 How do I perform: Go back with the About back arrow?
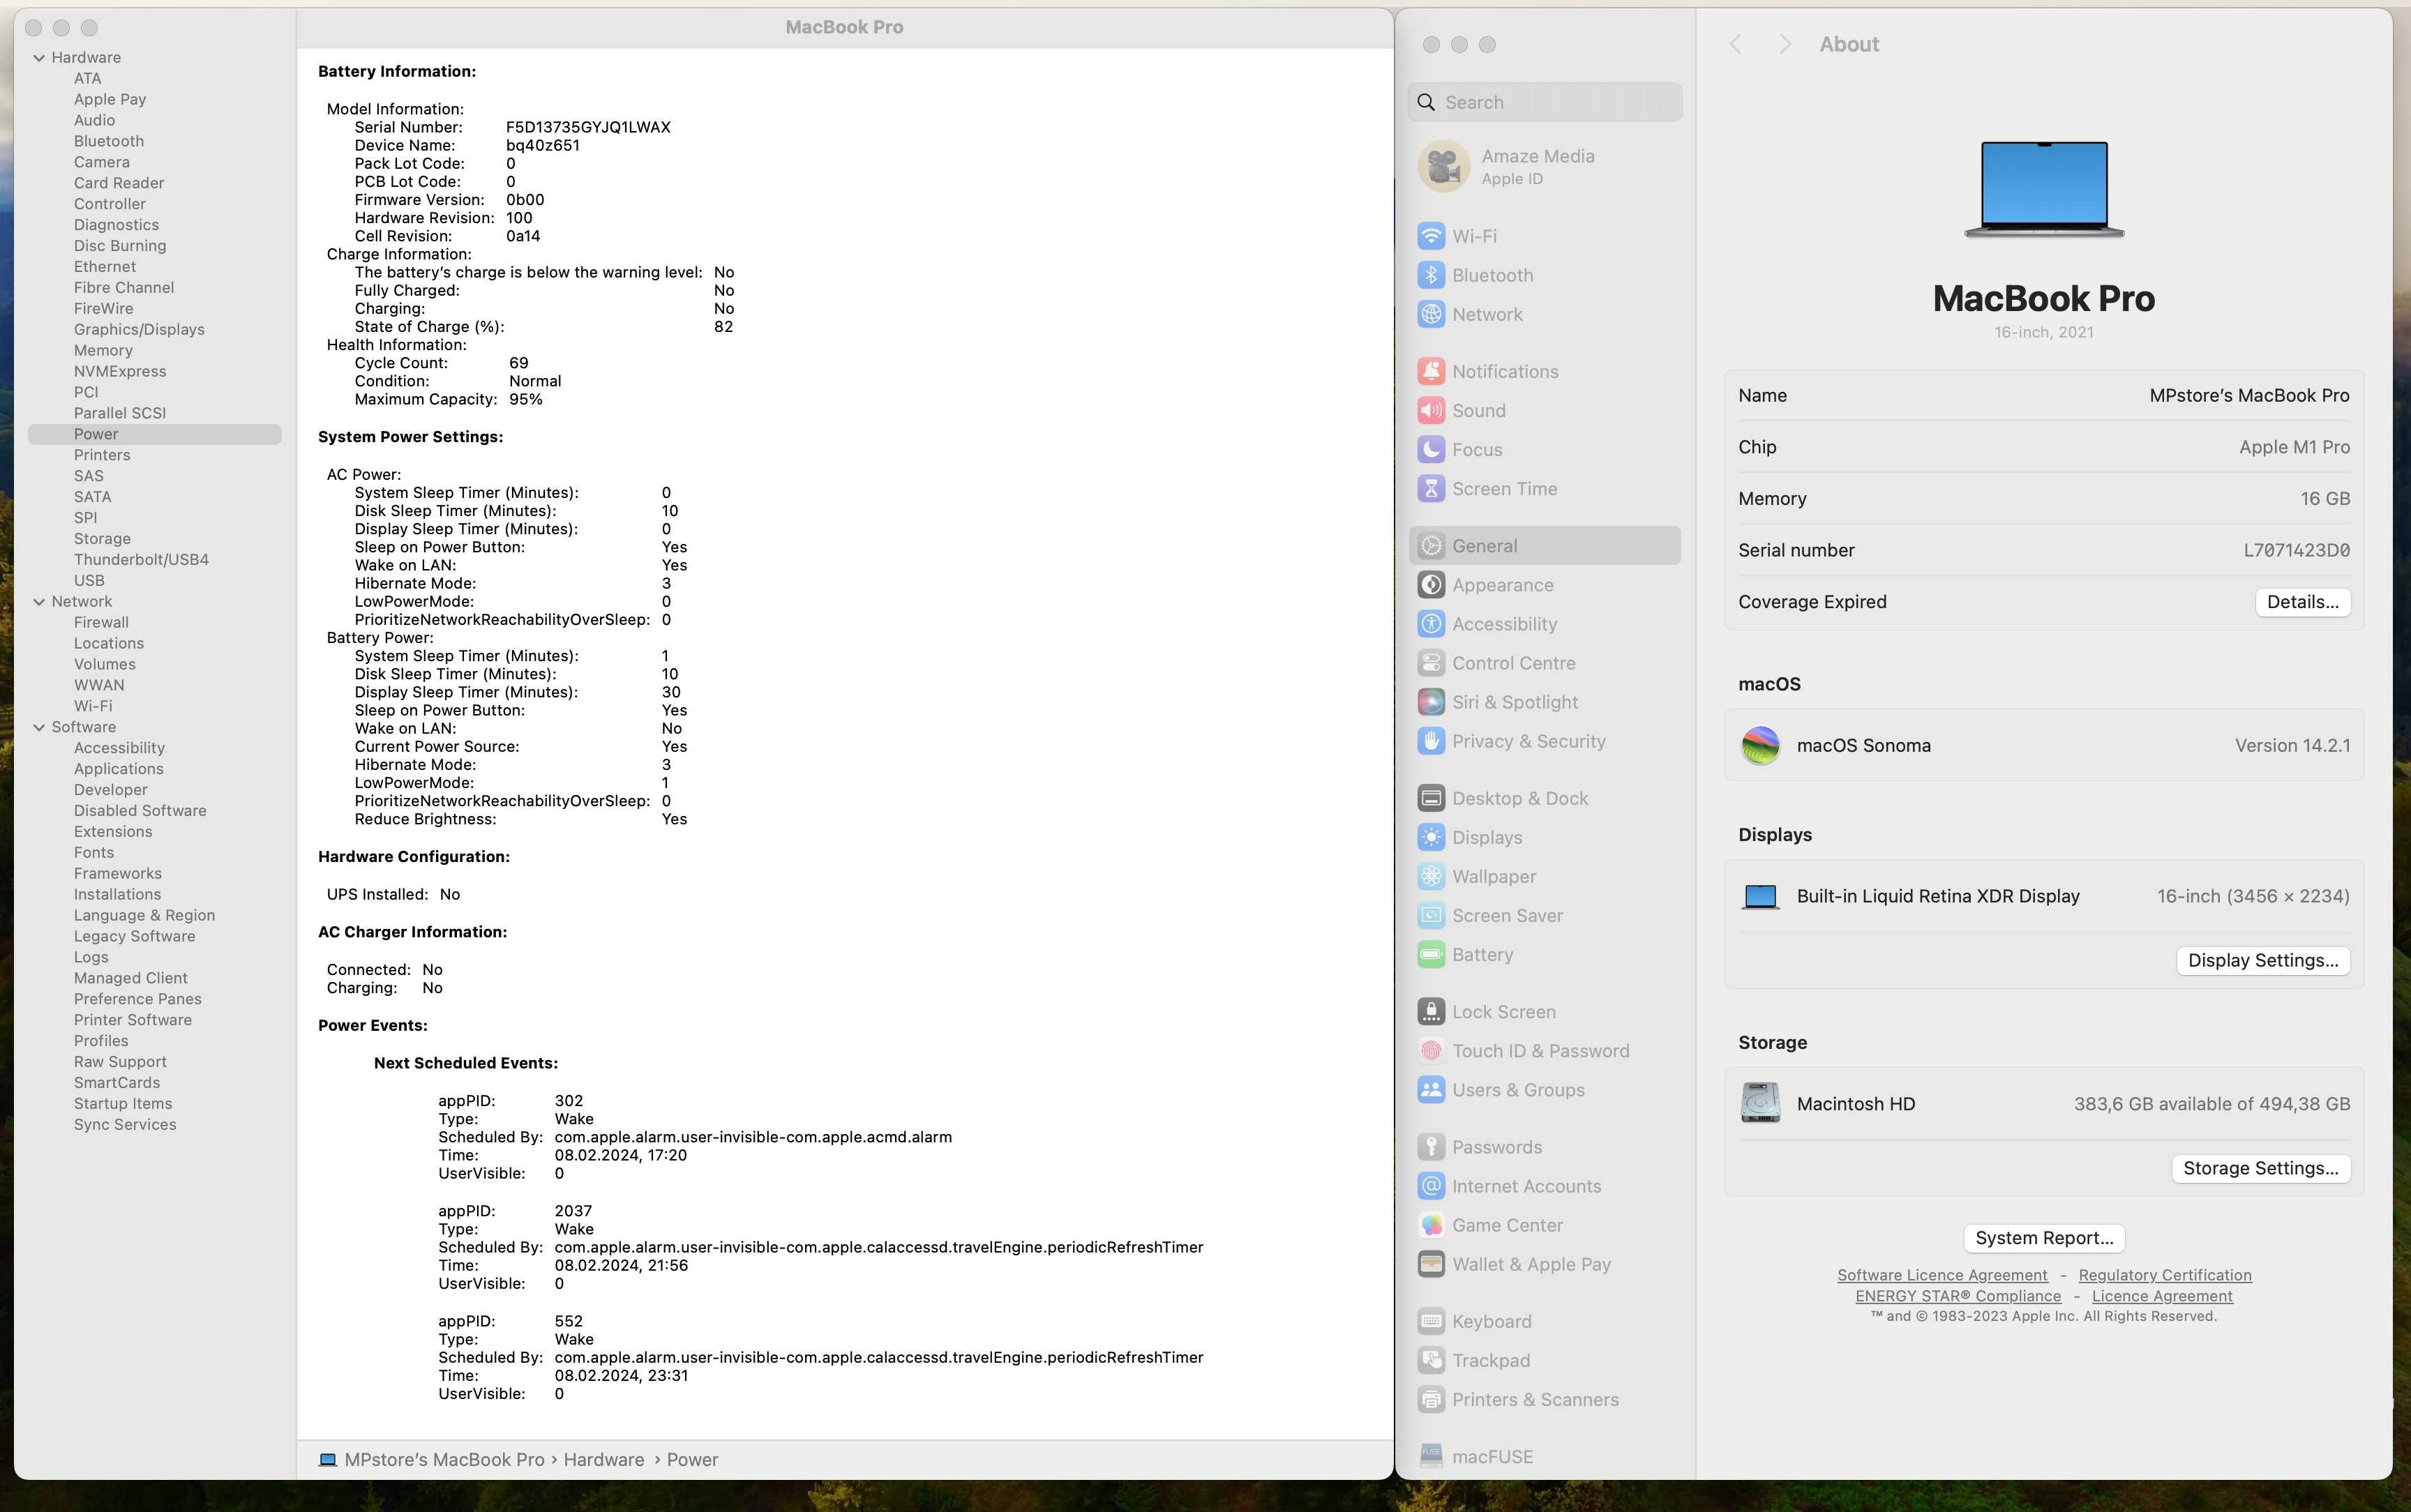1736,44
